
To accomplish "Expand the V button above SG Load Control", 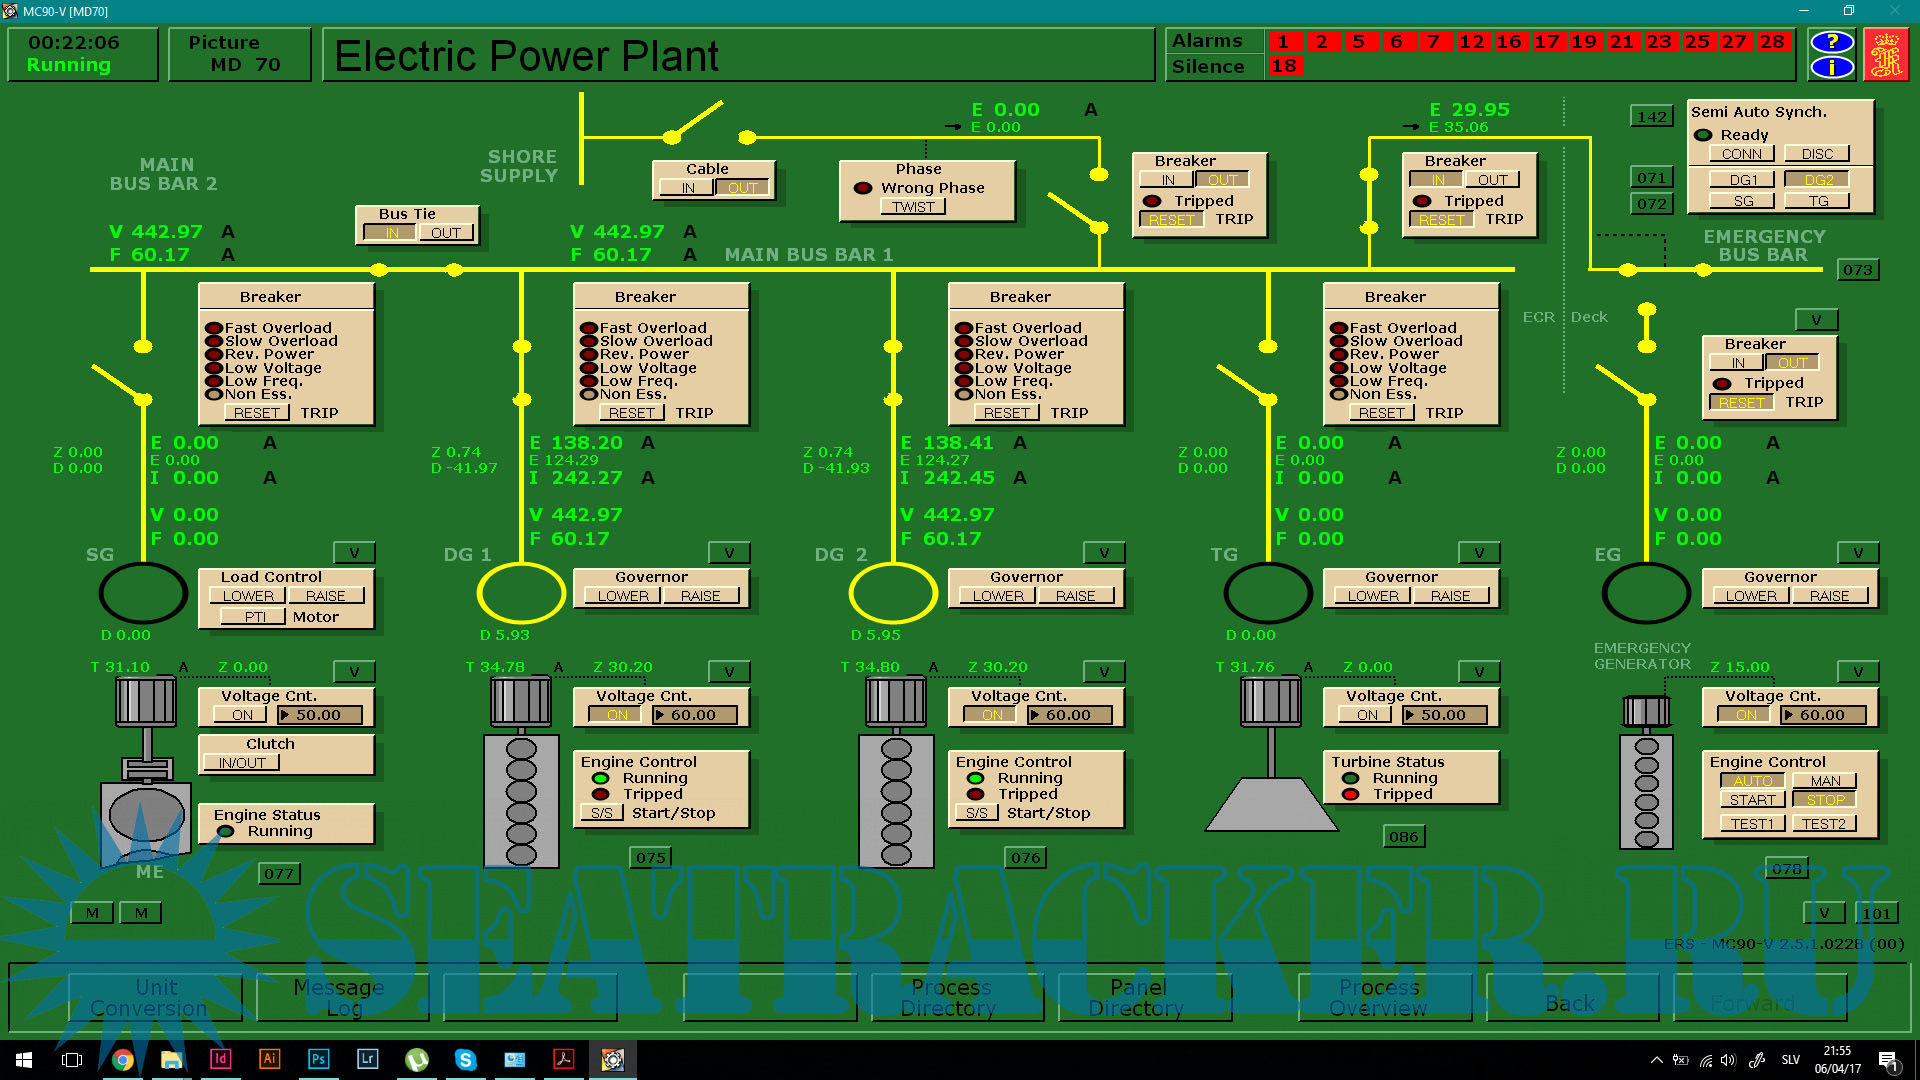I will pyautogui.click(x=354, y=553).
